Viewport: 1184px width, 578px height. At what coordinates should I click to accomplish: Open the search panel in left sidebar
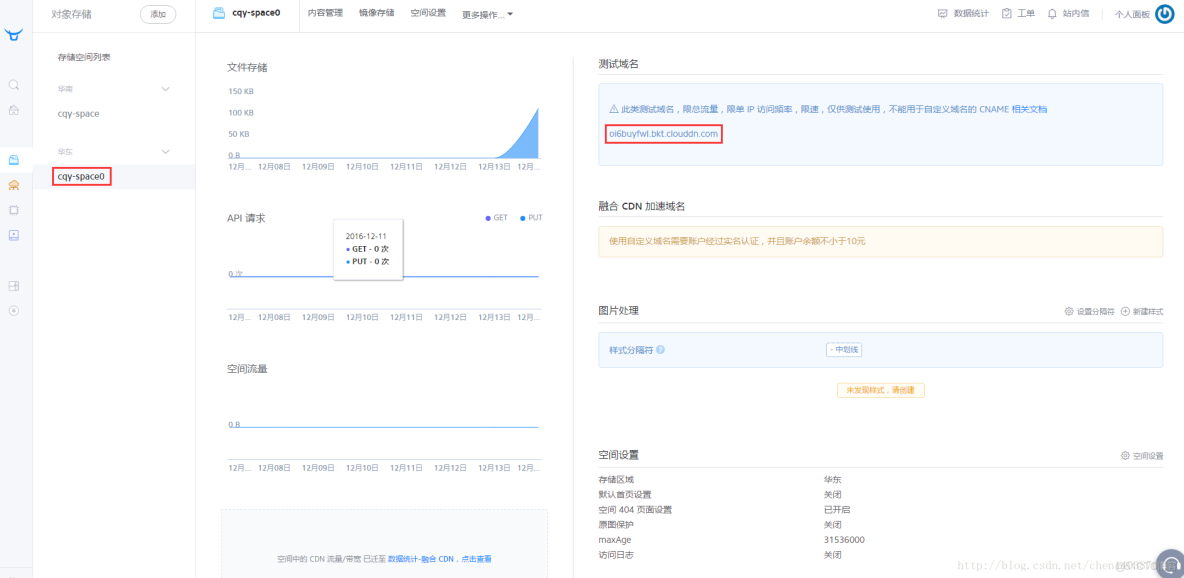coord(14,85)
